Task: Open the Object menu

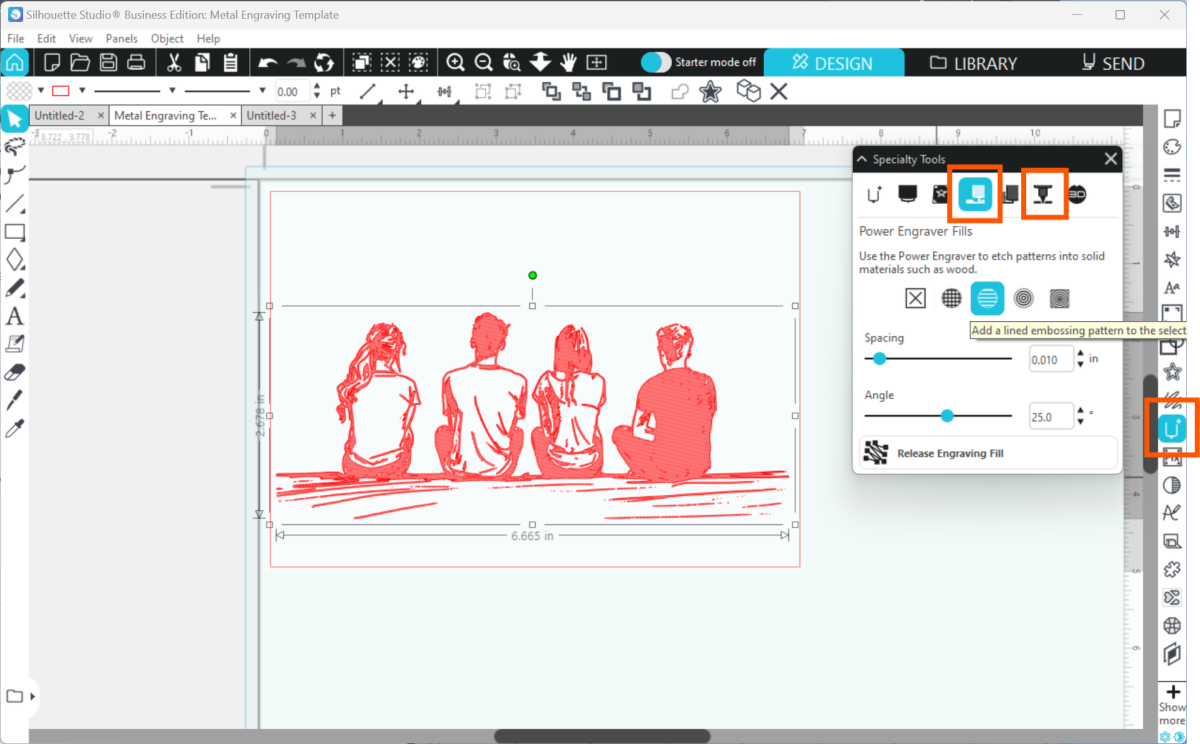Action: click(x=167, y=38)
